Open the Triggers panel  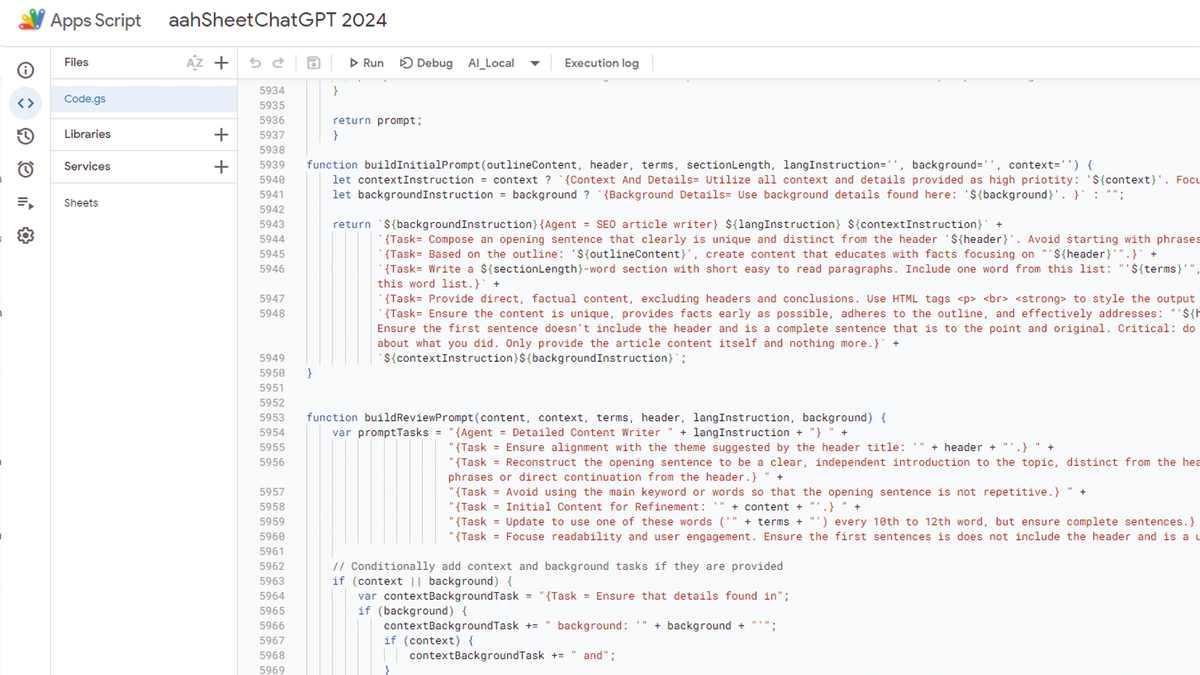[25, 168]
